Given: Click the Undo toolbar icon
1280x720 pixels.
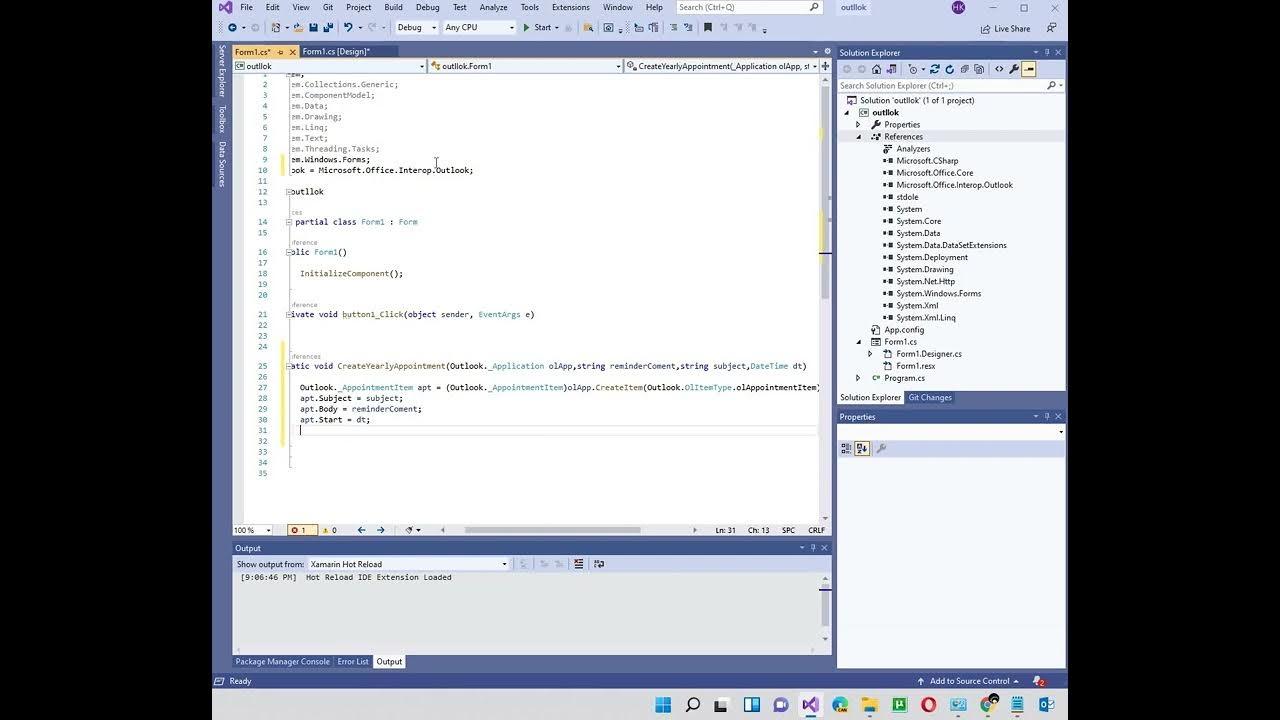Looking at the screenshot, I should [348, 28].
